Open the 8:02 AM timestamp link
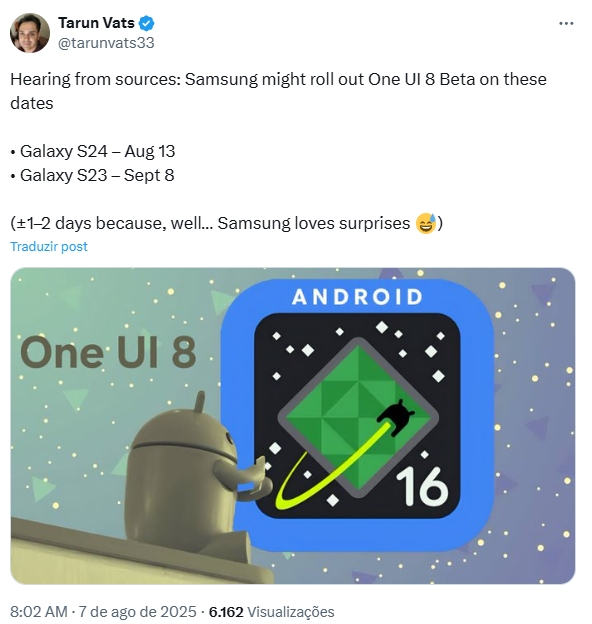This screenshot has width=592, height=624. tap(39, 612)
